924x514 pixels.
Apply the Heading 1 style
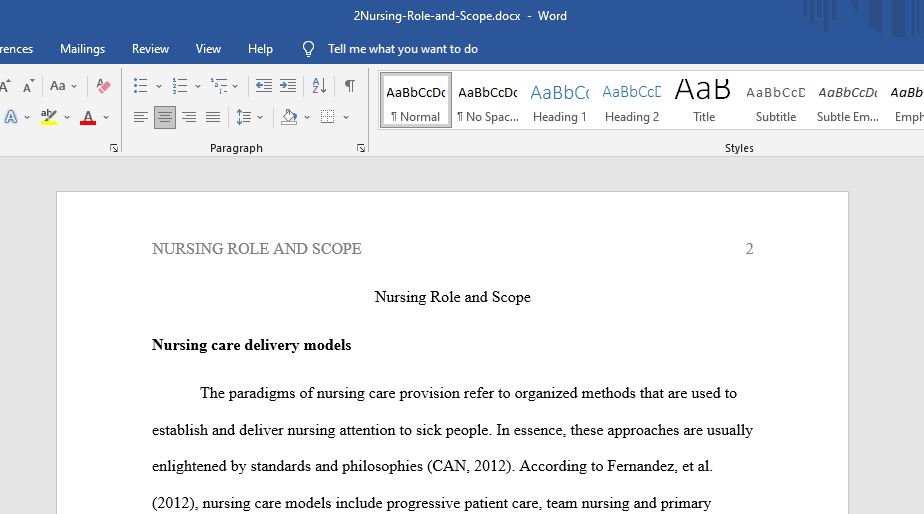(x=560, y=100)
